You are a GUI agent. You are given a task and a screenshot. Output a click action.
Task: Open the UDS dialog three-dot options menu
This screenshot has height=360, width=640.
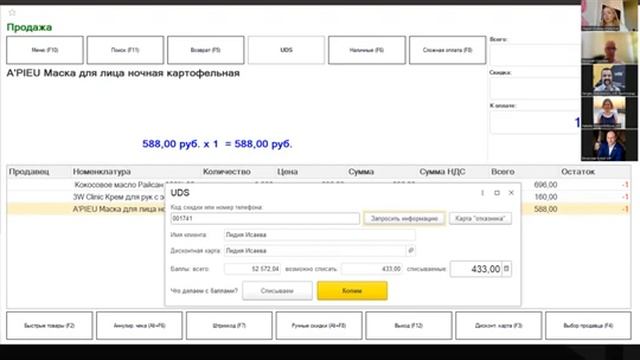coord(482,193)
